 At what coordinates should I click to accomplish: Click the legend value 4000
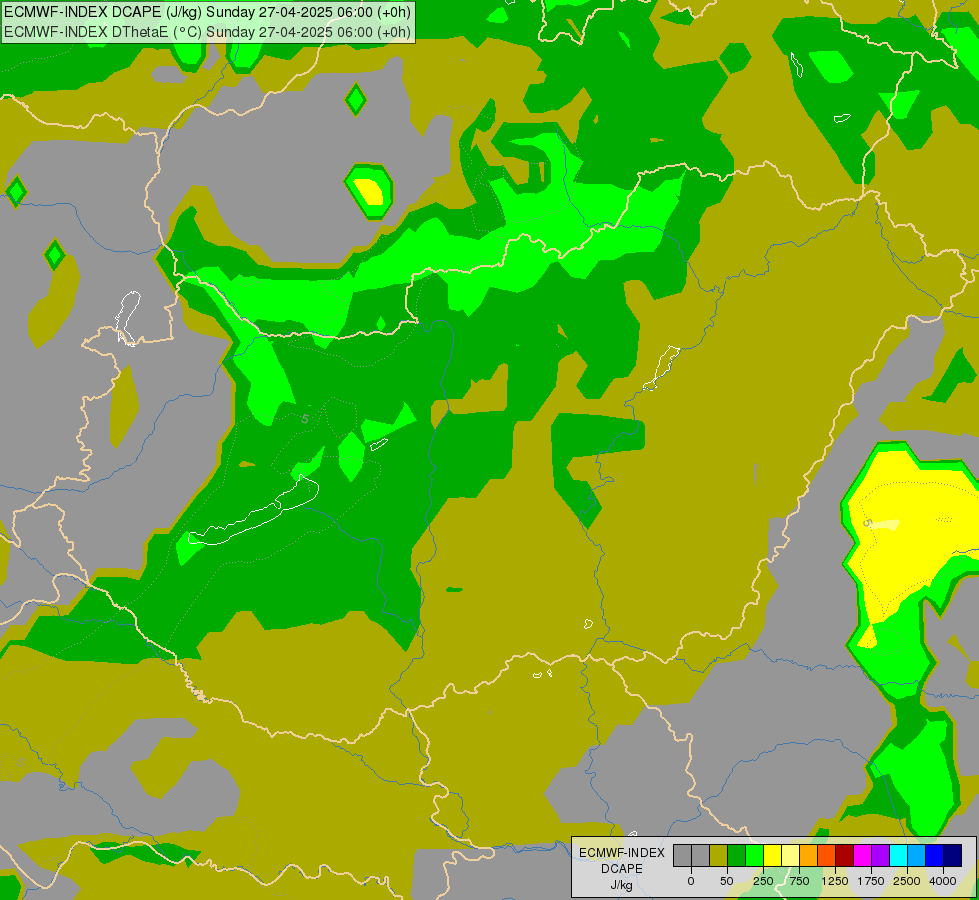pyautogui.click(x=943, y=881)
